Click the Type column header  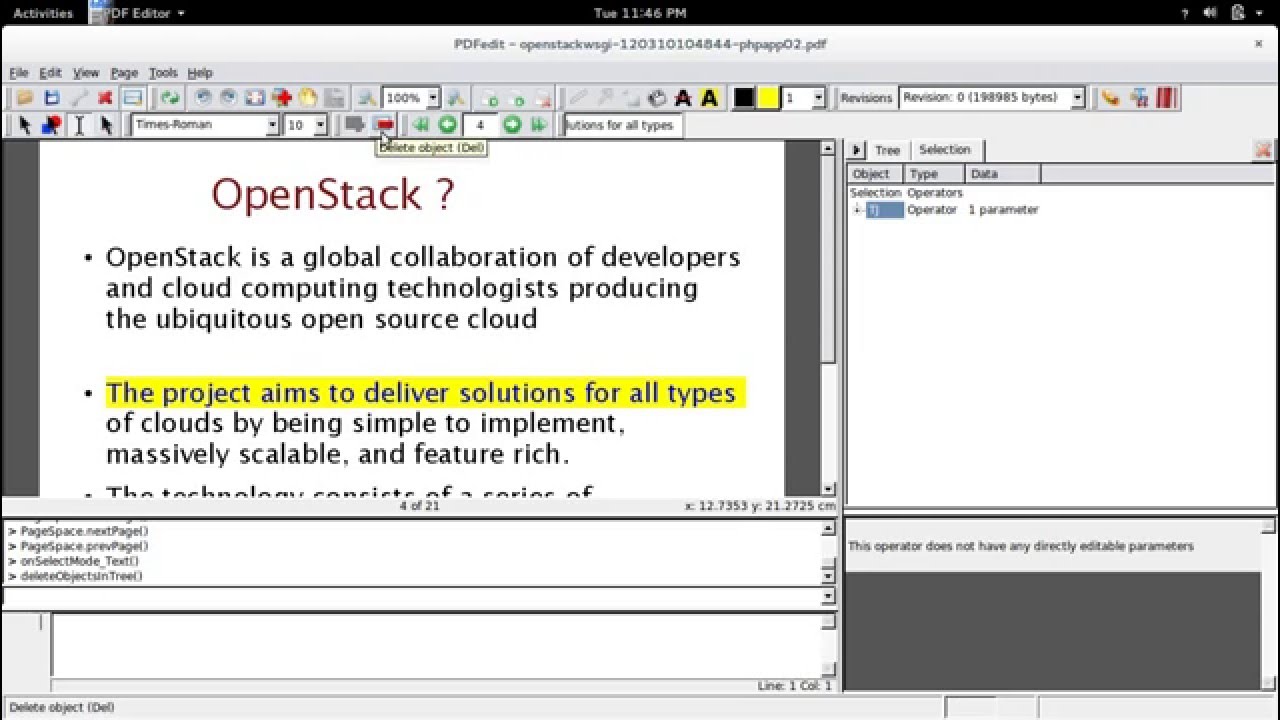pyautogui.click(x=935, y=174)
